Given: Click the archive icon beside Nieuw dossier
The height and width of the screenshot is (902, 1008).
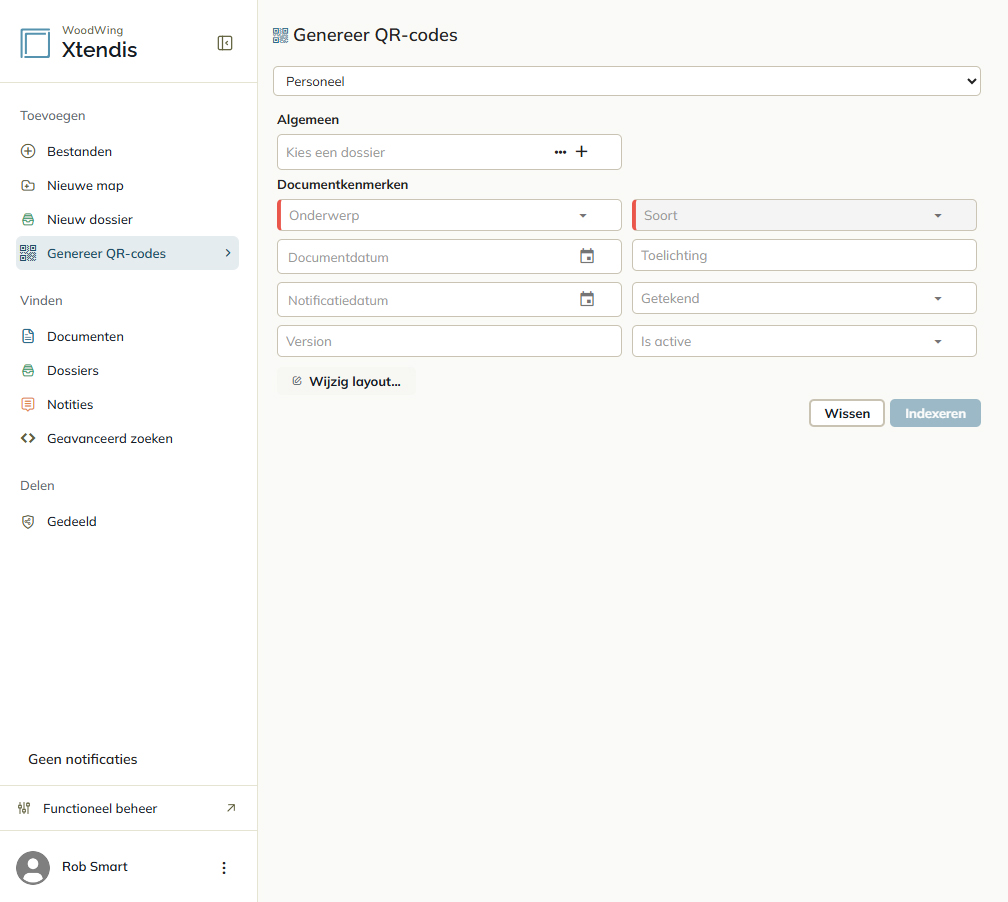Looking at the screenshot, I should 28,219.
